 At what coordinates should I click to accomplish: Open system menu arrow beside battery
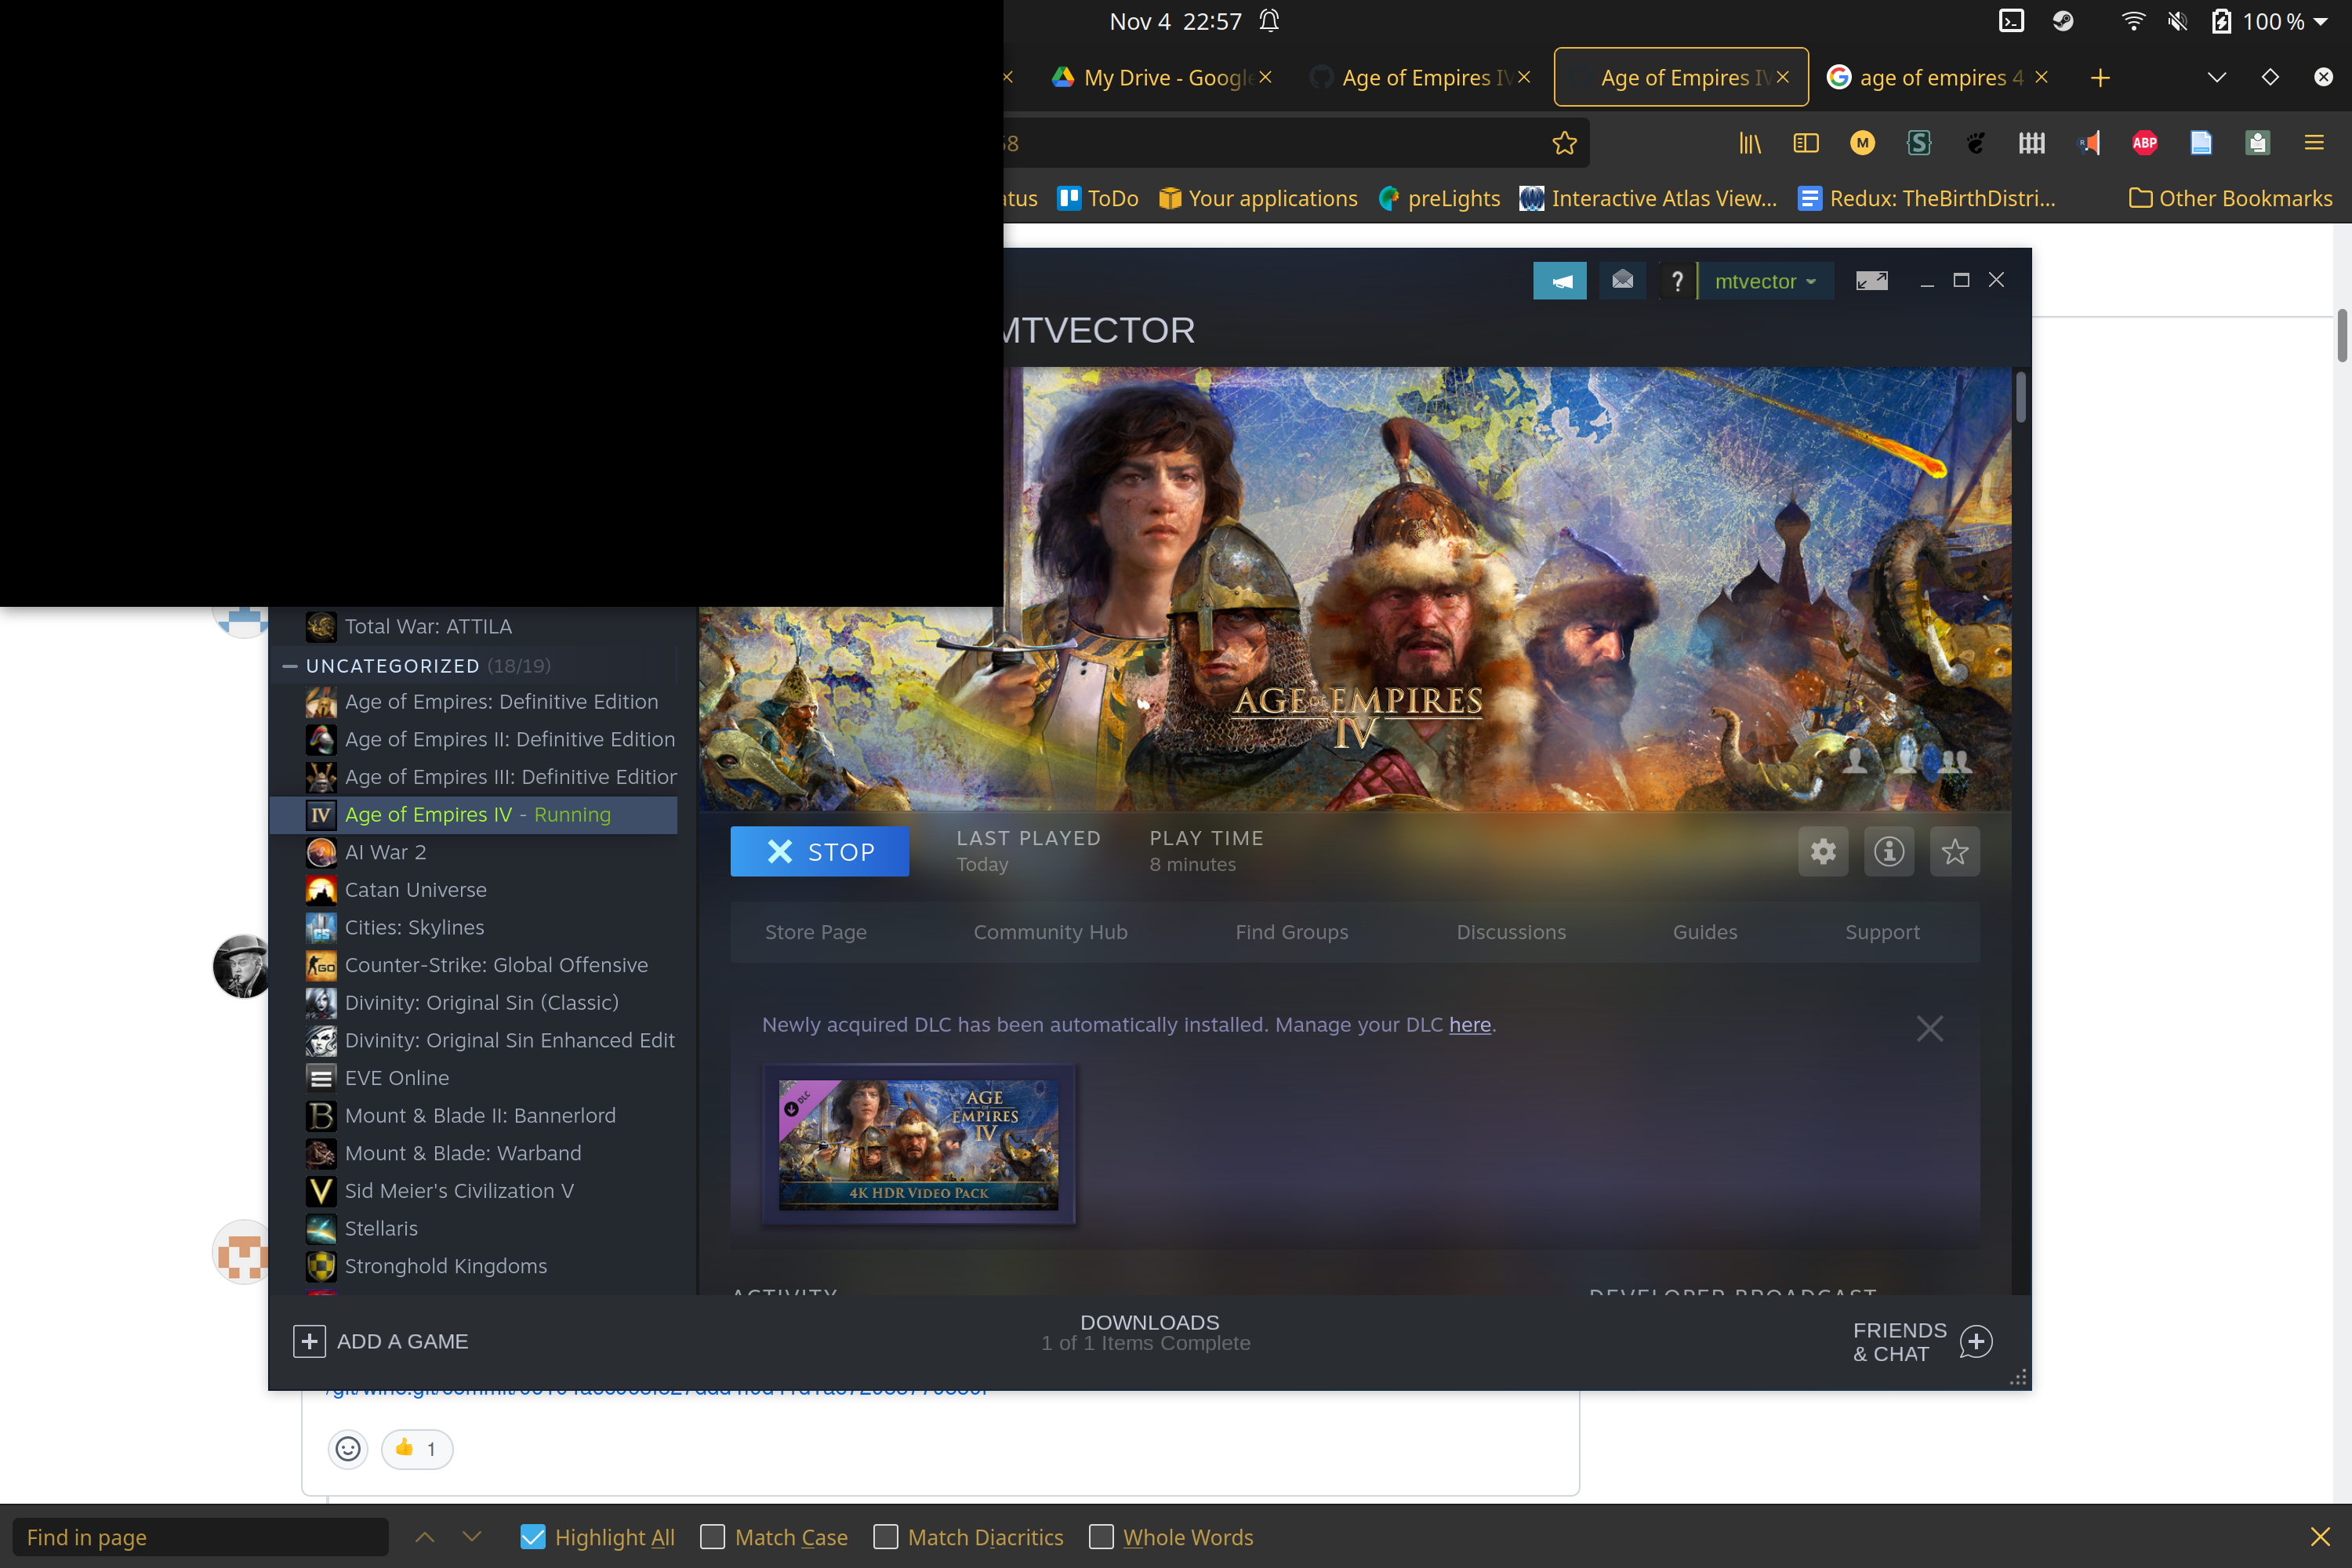click(x=2321, y=21)
